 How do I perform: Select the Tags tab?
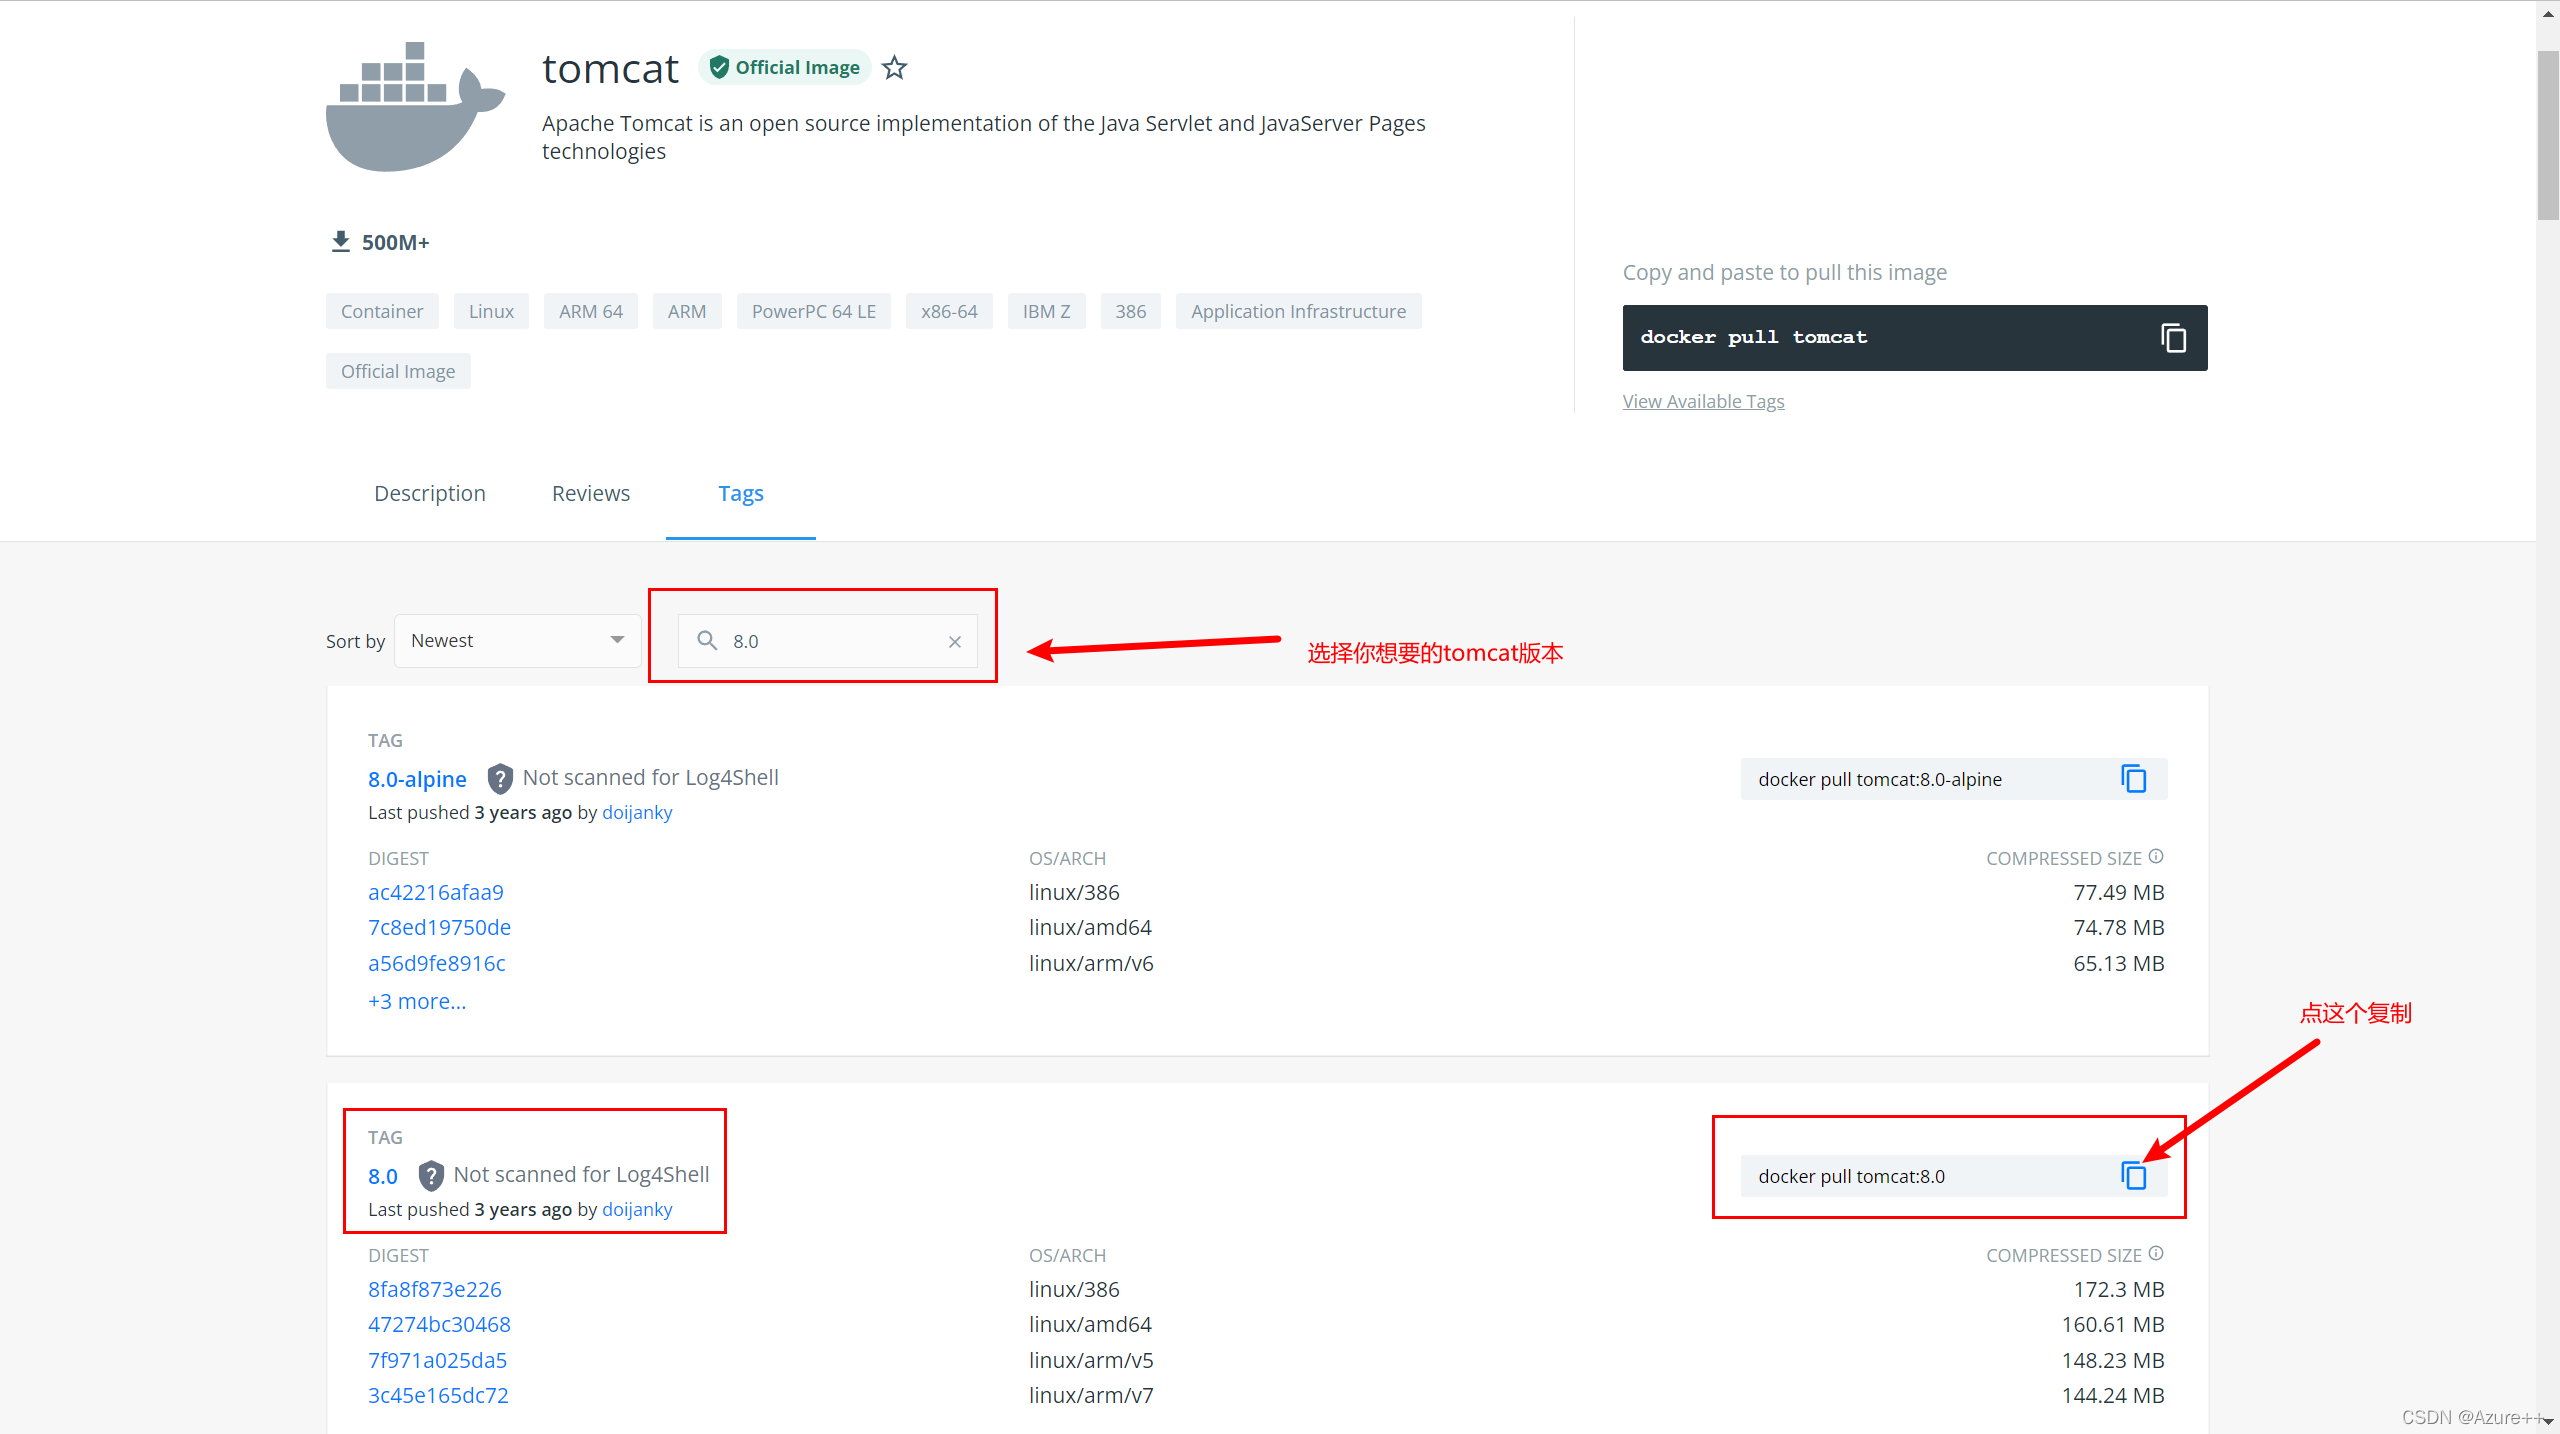pyautogui.click(x=741, y=494)
